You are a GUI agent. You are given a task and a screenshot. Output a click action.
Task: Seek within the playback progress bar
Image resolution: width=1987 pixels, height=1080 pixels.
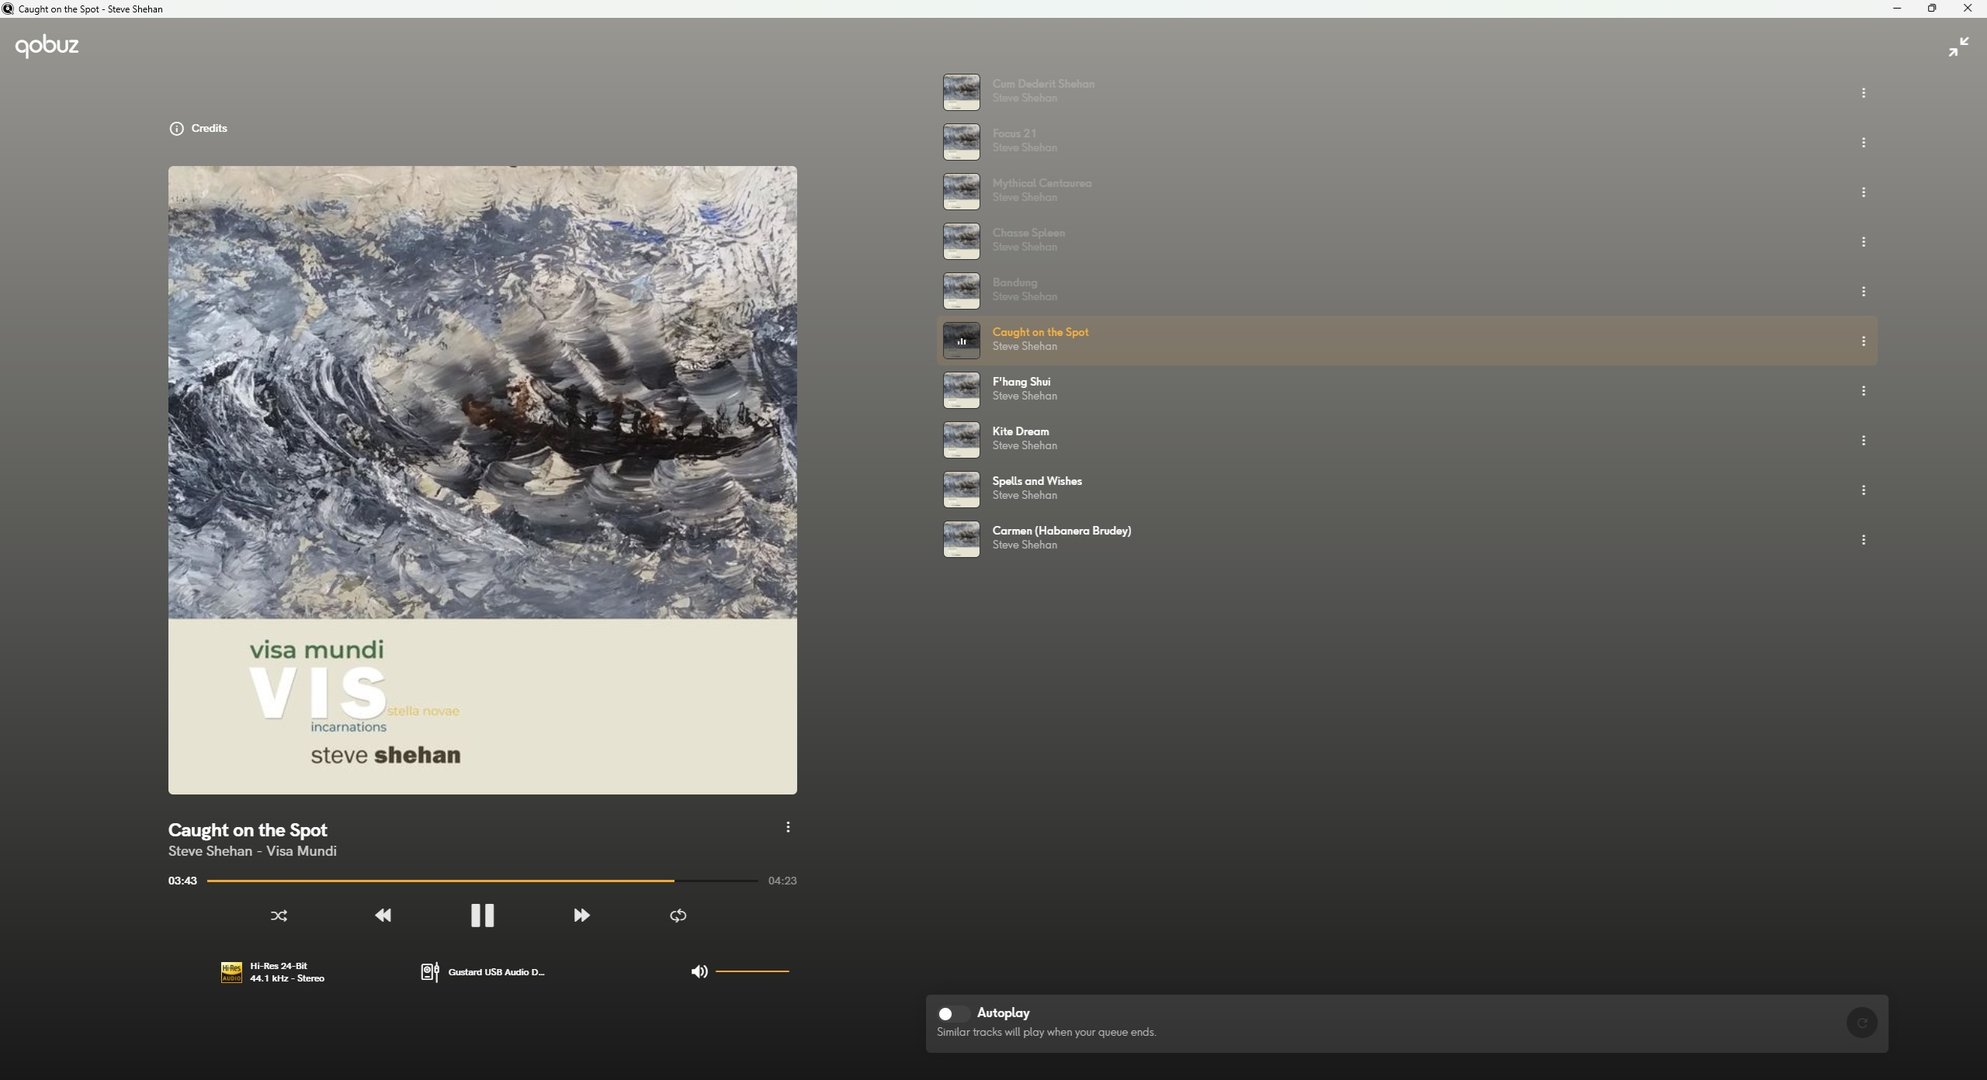(482, 881)
